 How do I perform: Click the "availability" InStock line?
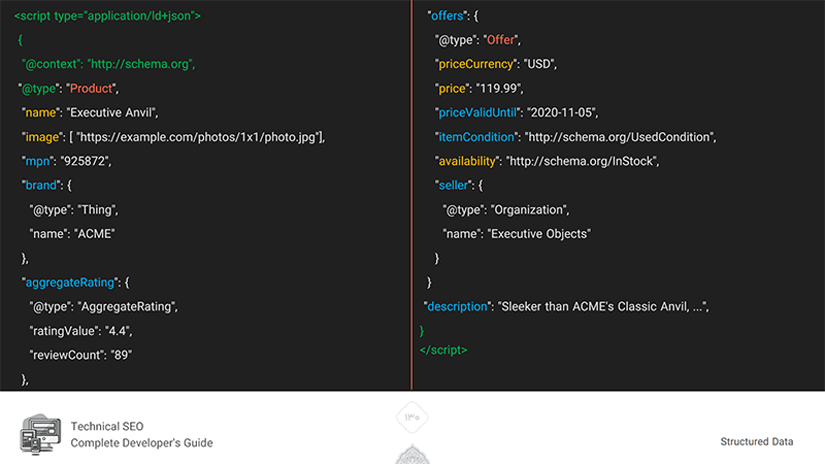(x=547, y=162)
